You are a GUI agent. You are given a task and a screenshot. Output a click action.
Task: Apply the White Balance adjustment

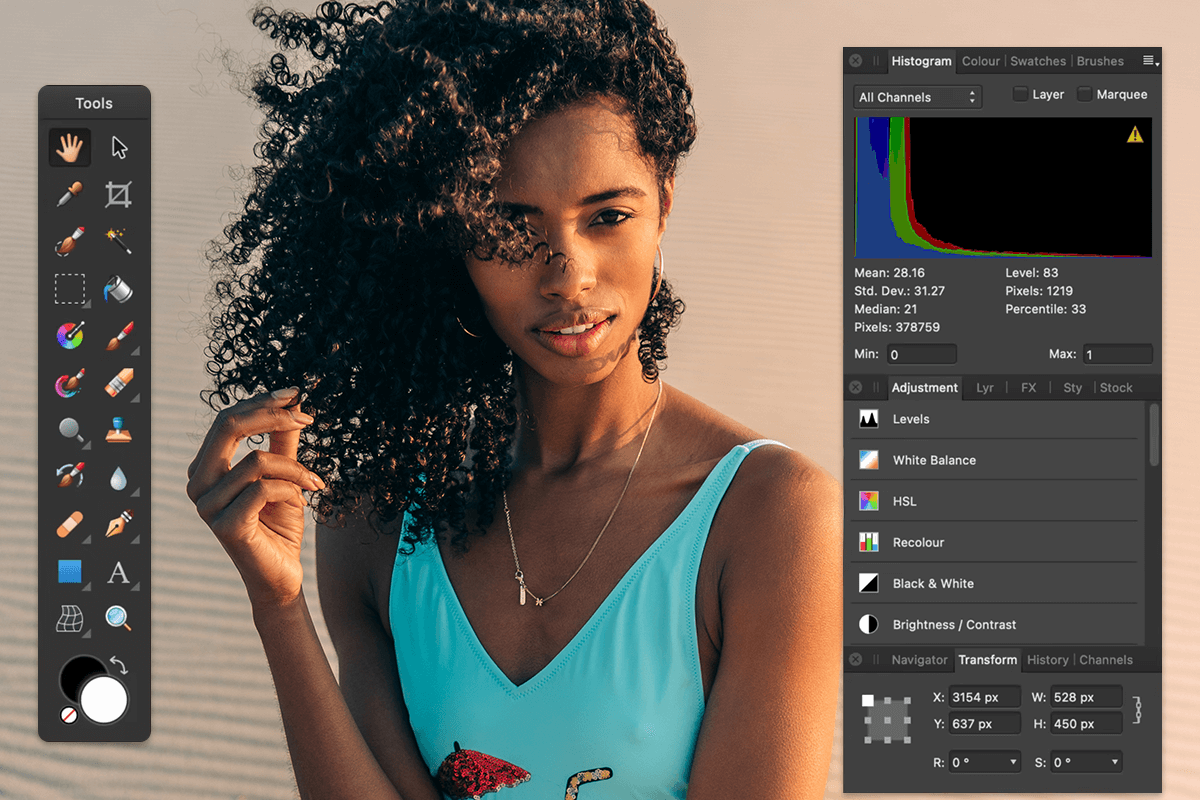[x=934, y=460]
